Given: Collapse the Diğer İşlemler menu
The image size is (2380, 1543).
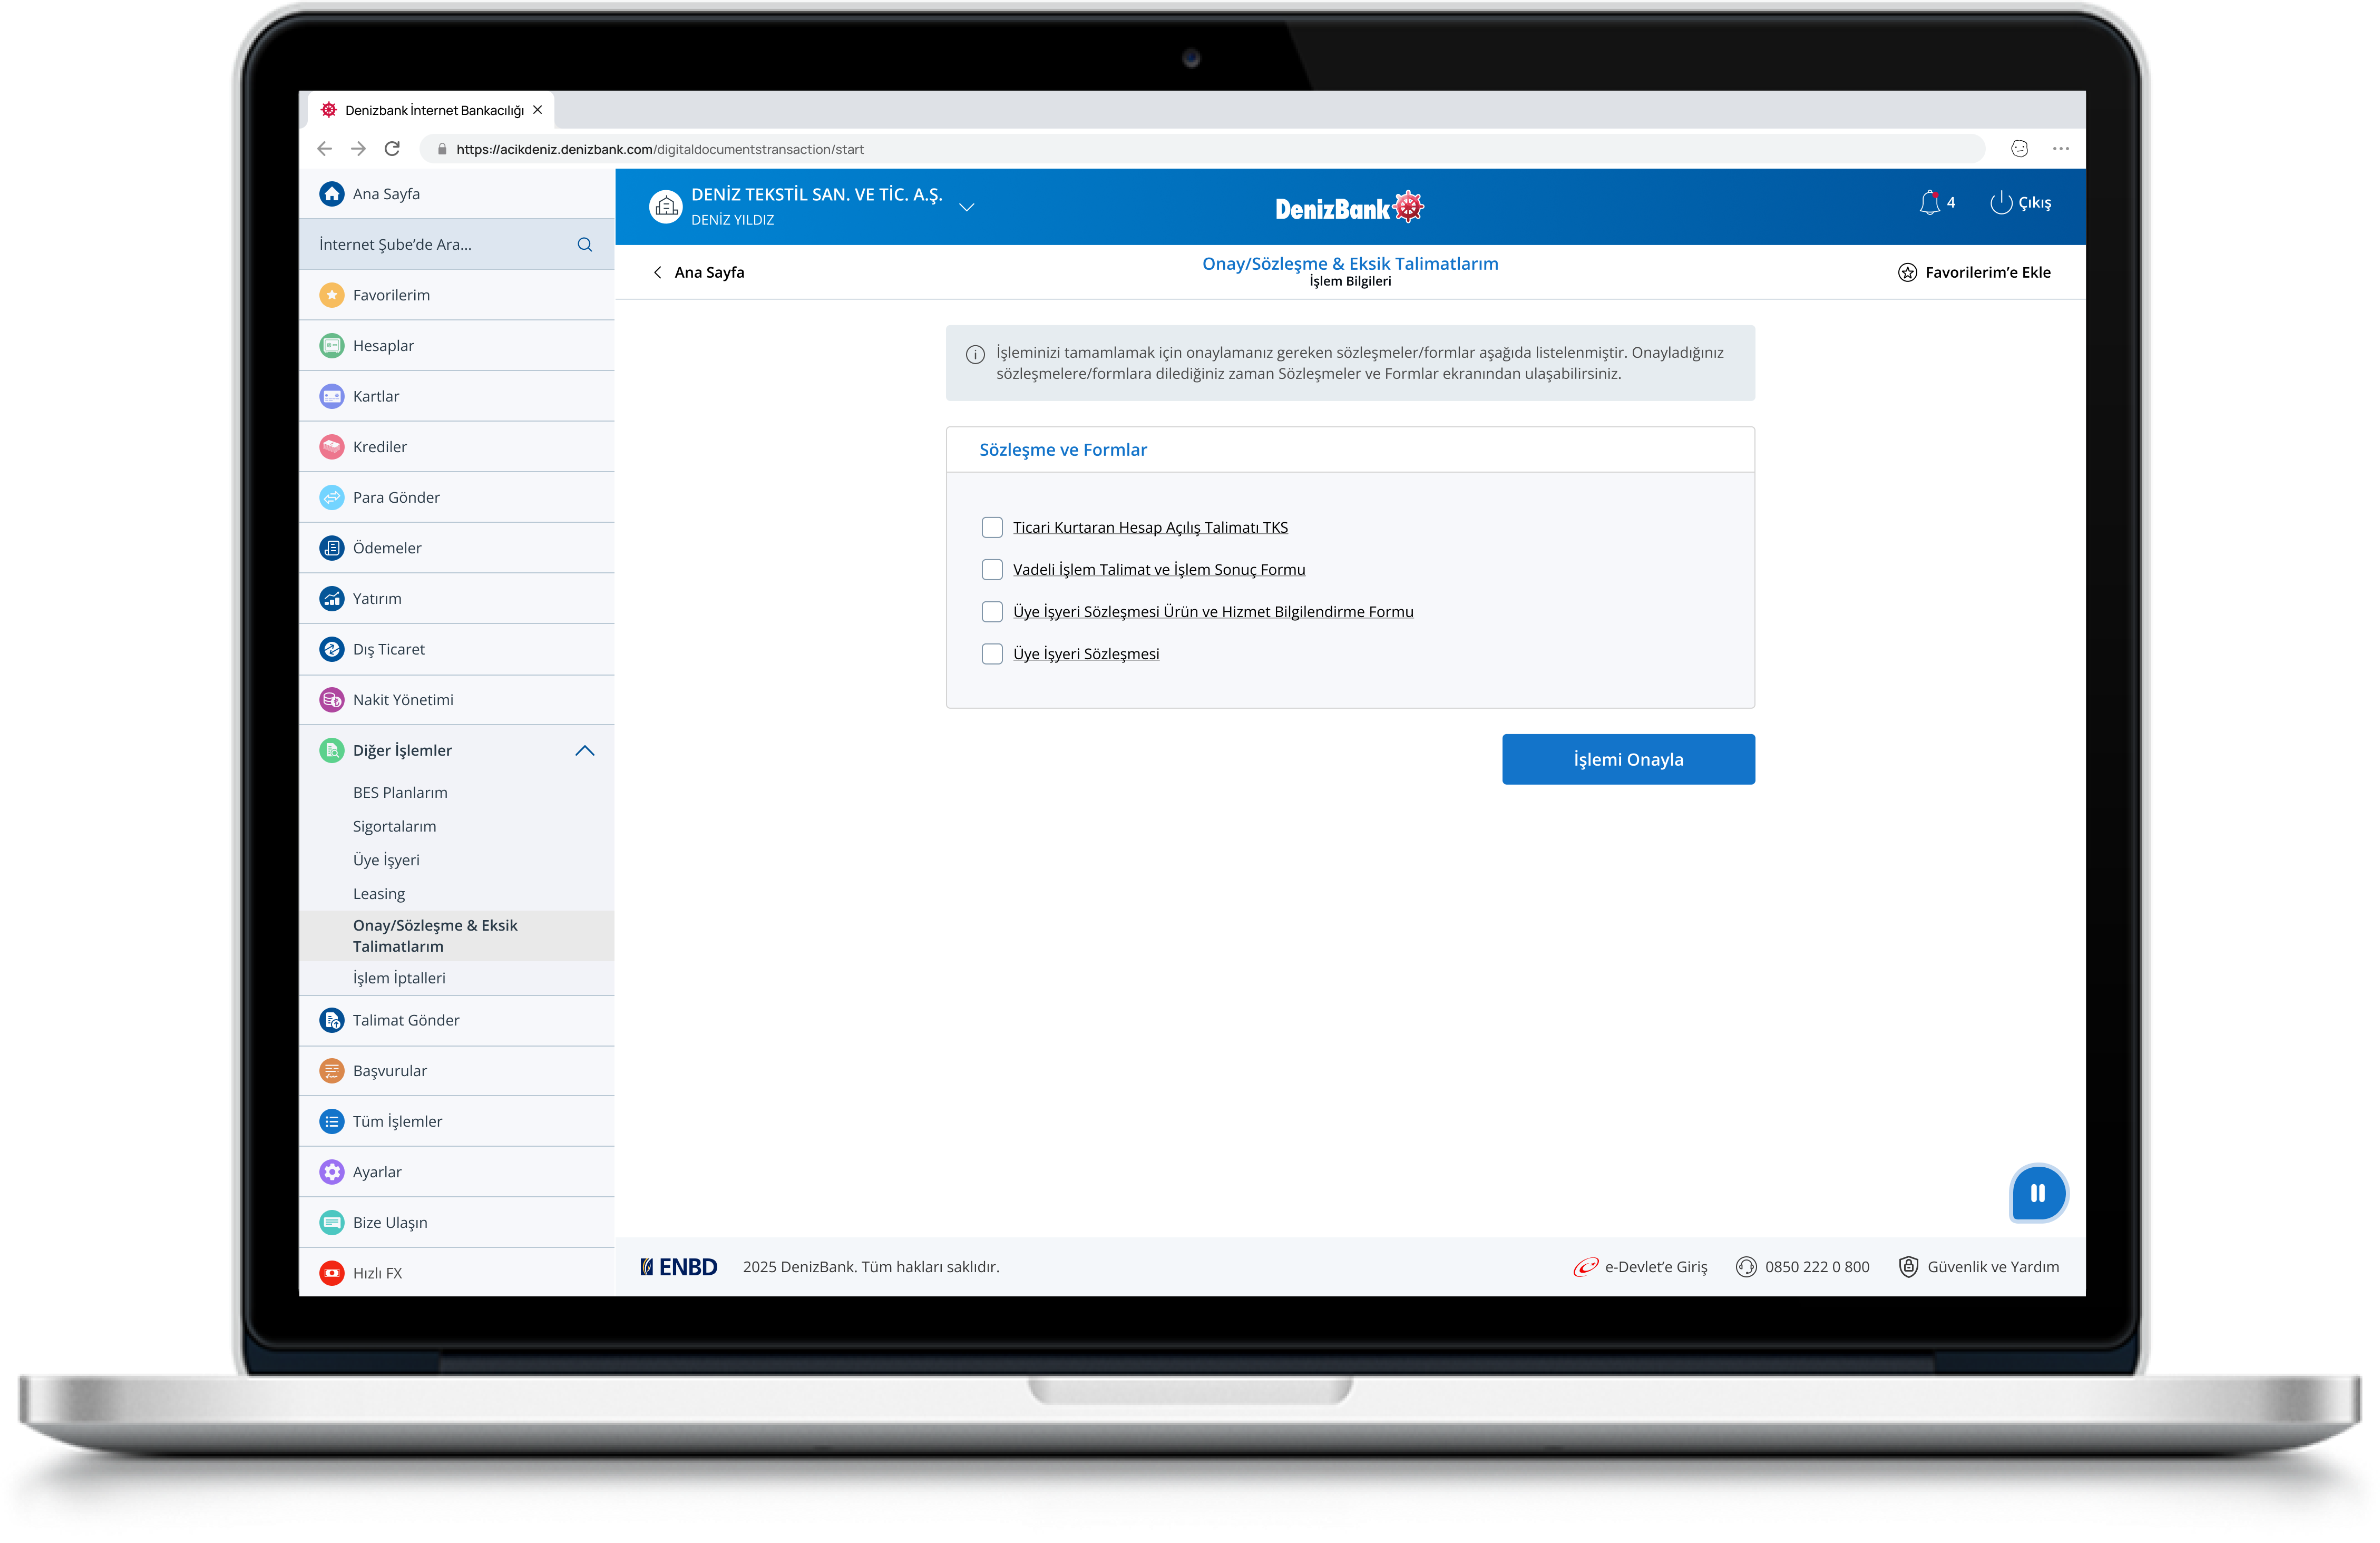Looking at the screenshot, I should tap(585, 751).
